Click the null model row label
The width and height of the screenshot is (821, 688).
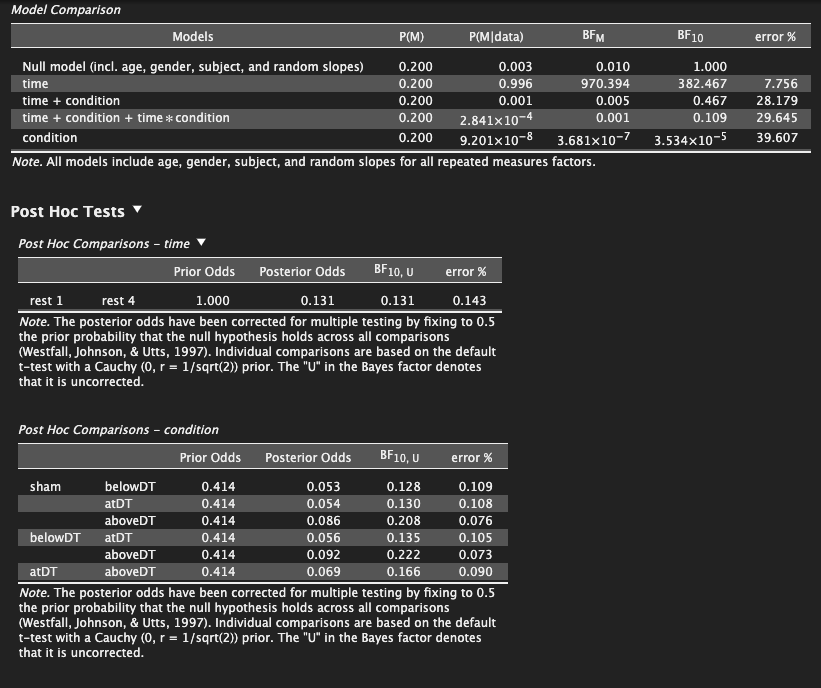192,67
